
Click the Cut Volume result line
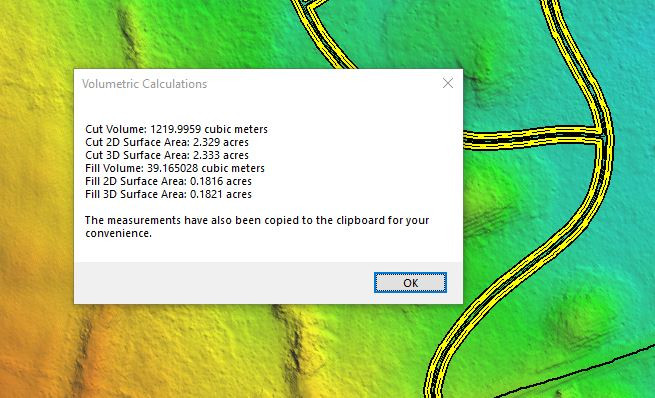click(x=176, y=129)
